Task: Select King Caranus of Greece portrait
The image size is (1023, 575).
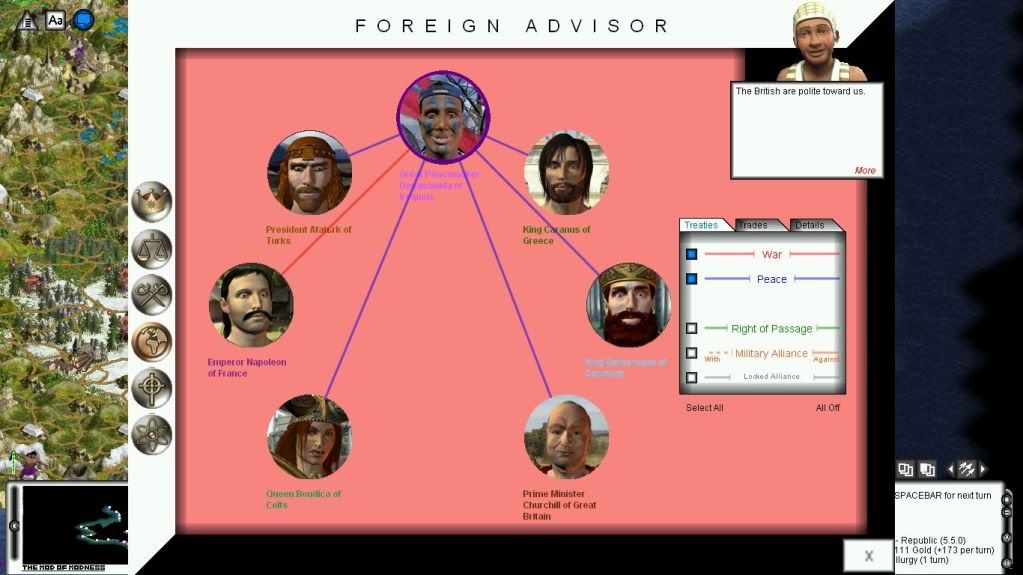Action: click(x=566, y=172)
